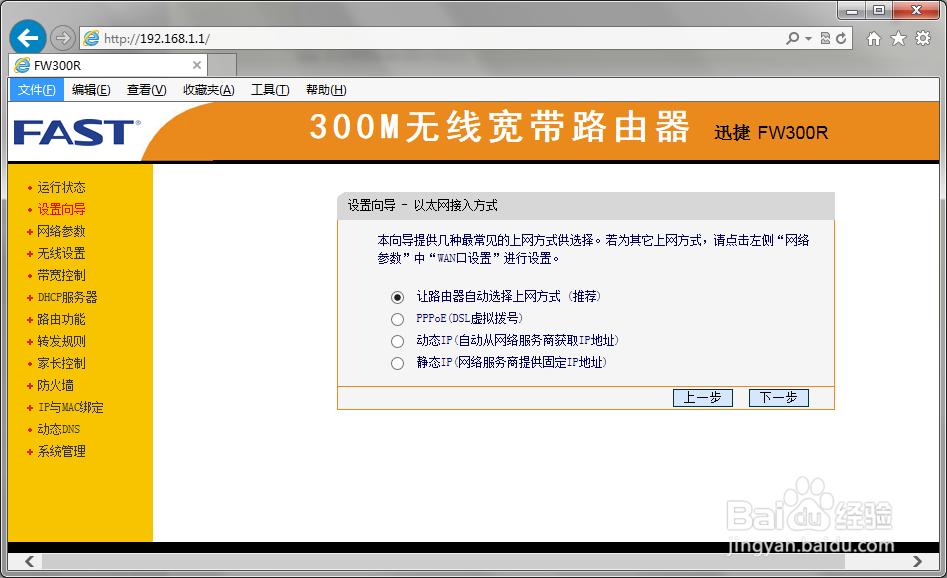Click the horizontal scrollbar thumb

click(x=443, y=561)
